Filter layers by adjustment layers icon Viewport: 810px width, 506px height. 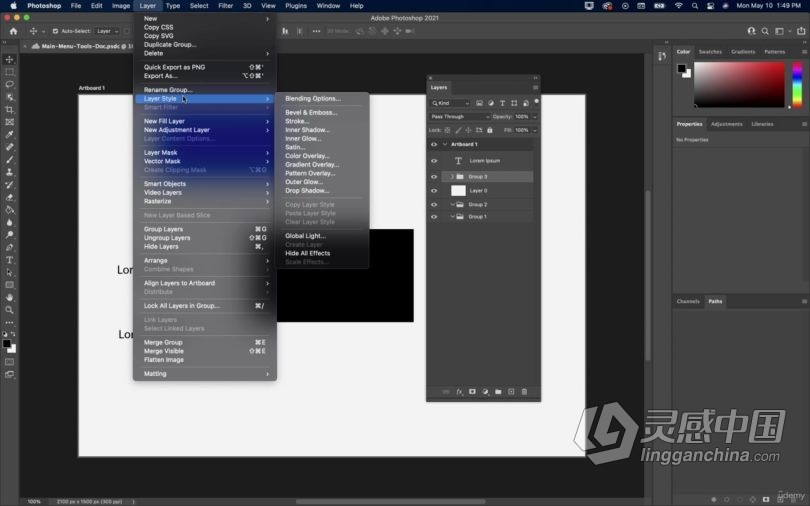(x=490, y=103)
